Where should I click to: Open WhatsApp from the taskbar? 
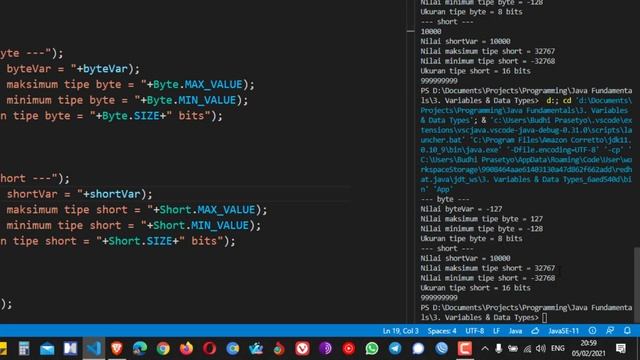pyautogui.click(x=372, y=349)
